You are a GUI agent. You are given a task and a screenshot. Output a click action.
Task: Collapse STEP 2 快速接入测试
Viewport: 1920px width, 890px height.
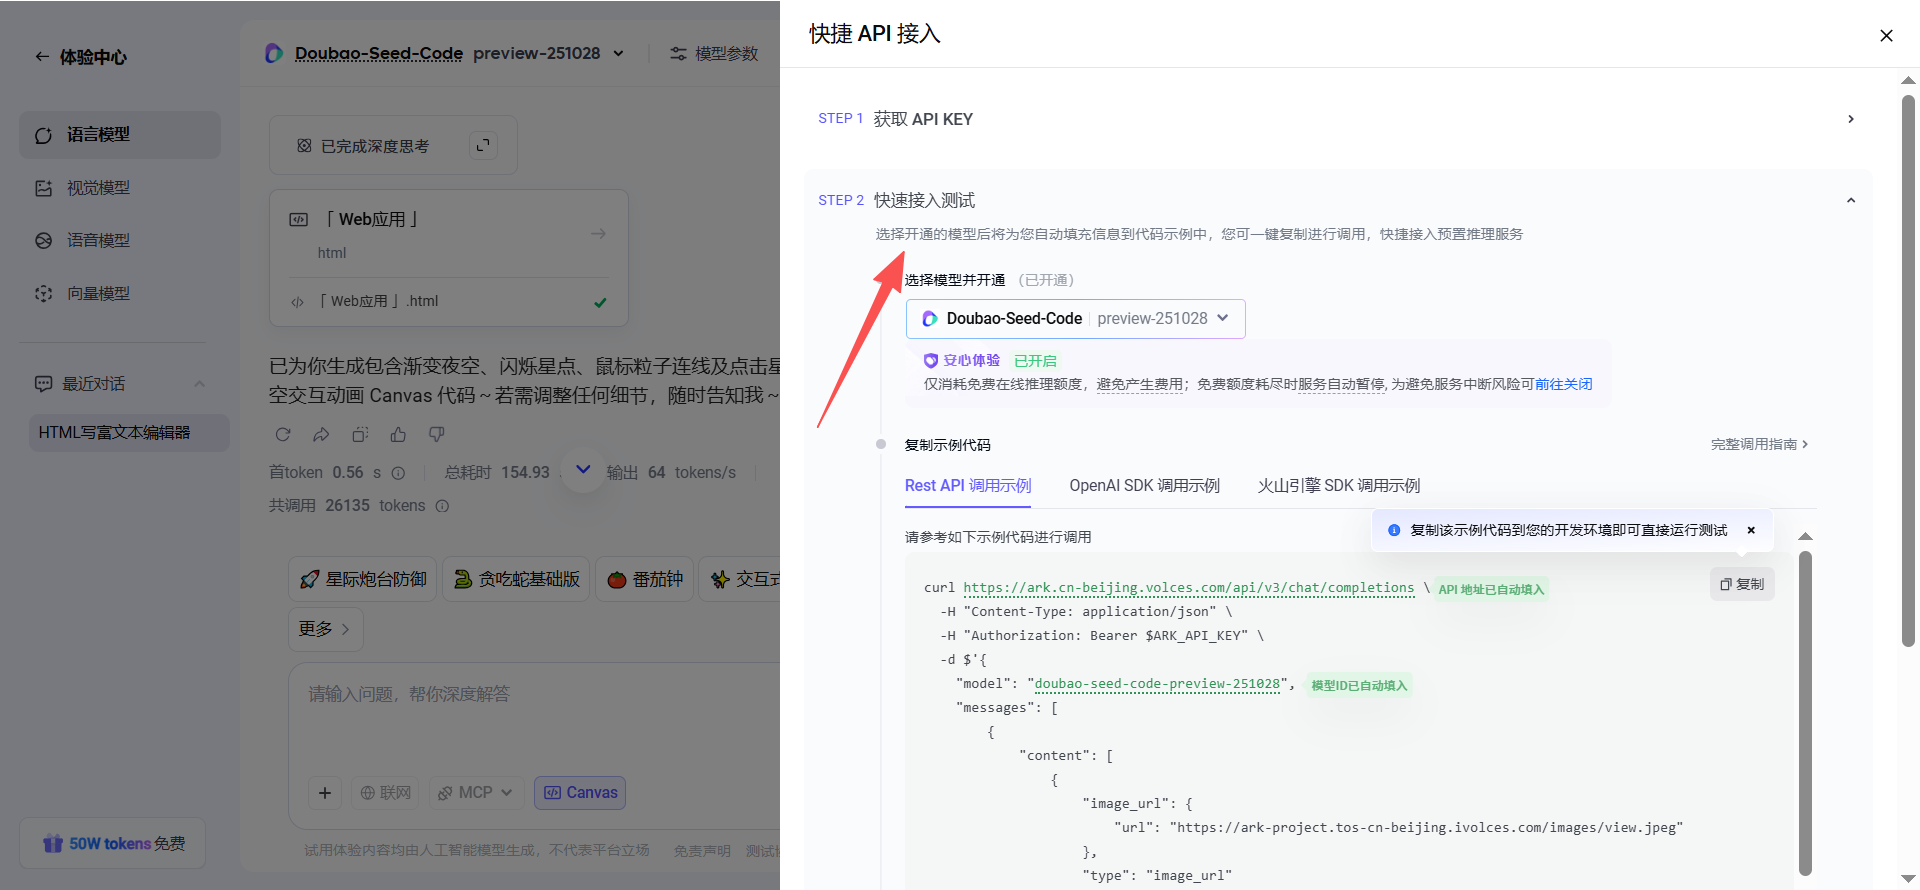[1850, 200]
